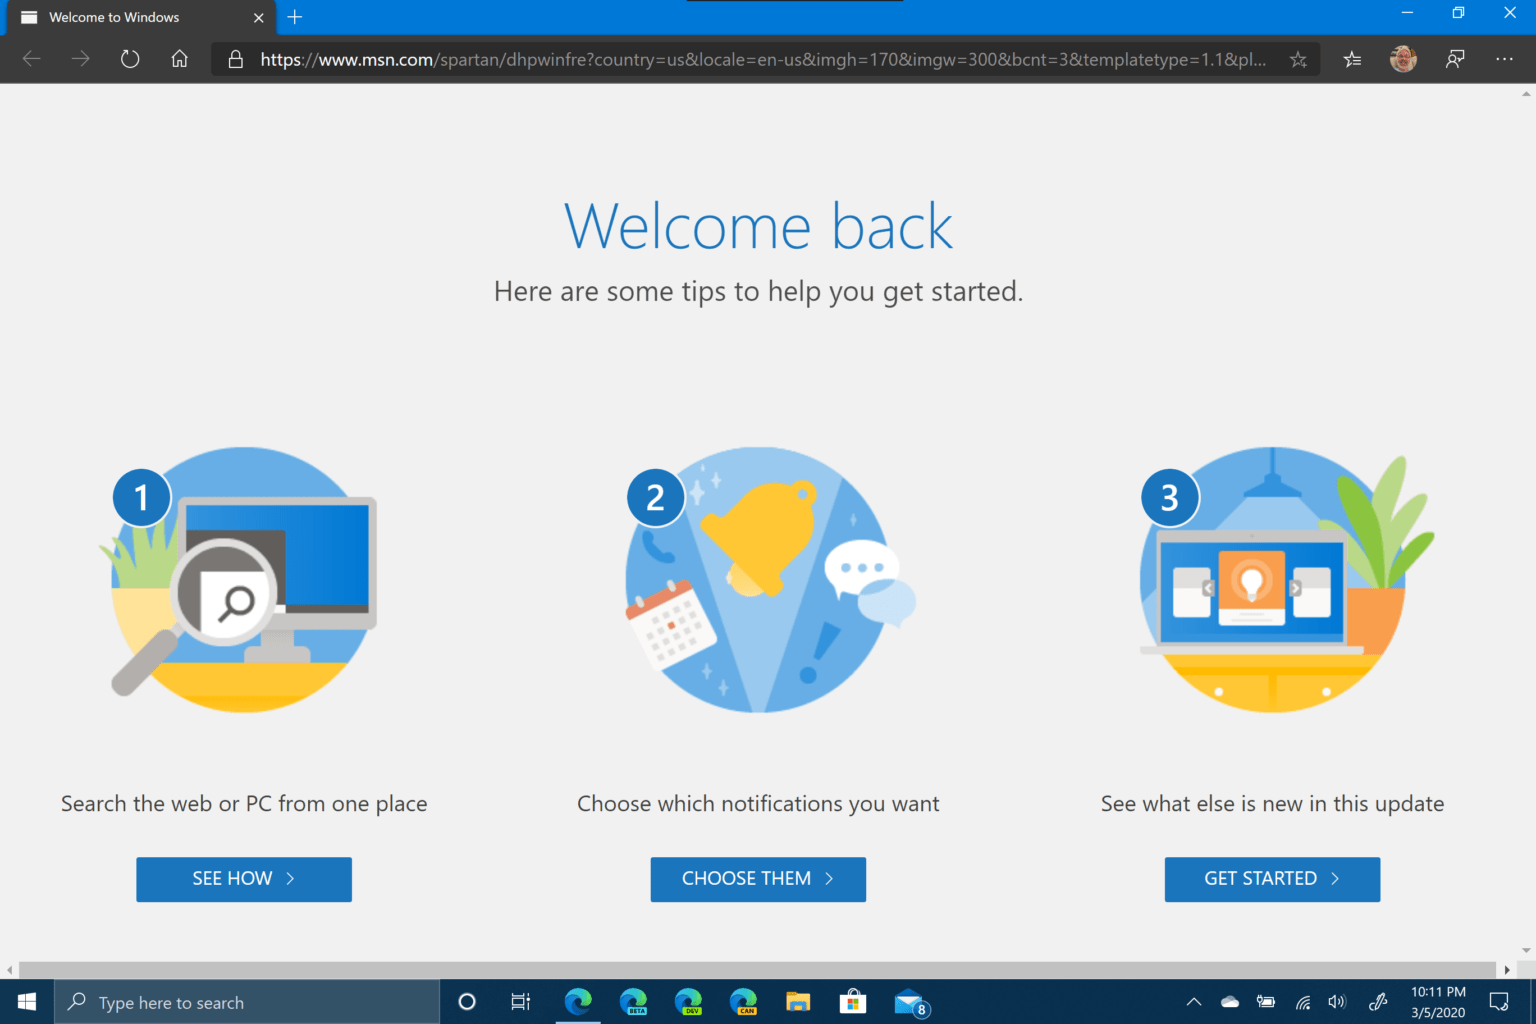Viewport: 1536px width, 1024px height.
Task: Open the Mail app from the taskbar
Action: coord(908,1002)
